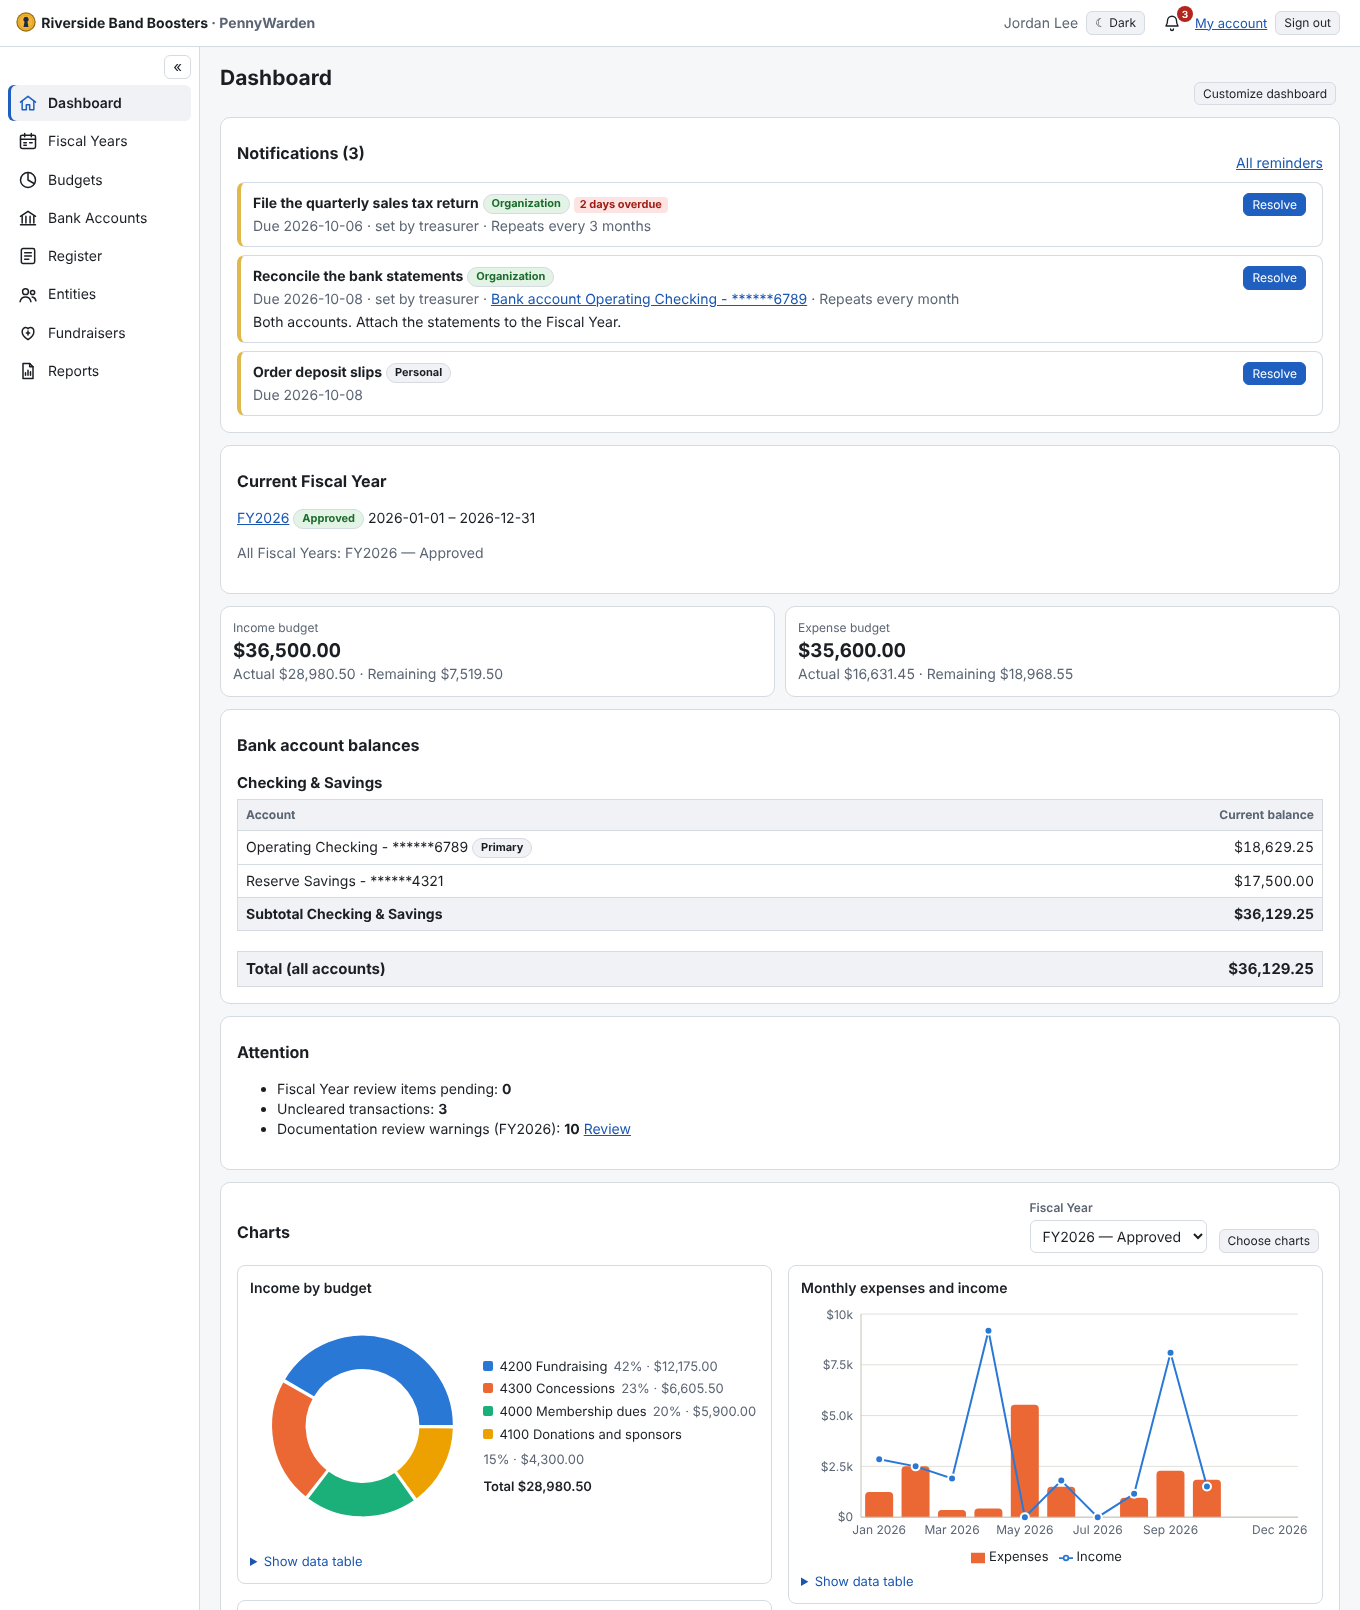The image size is (1360, 1610).
Task: Click the Fiscal Years calendar icon
Action: point(28,141)
